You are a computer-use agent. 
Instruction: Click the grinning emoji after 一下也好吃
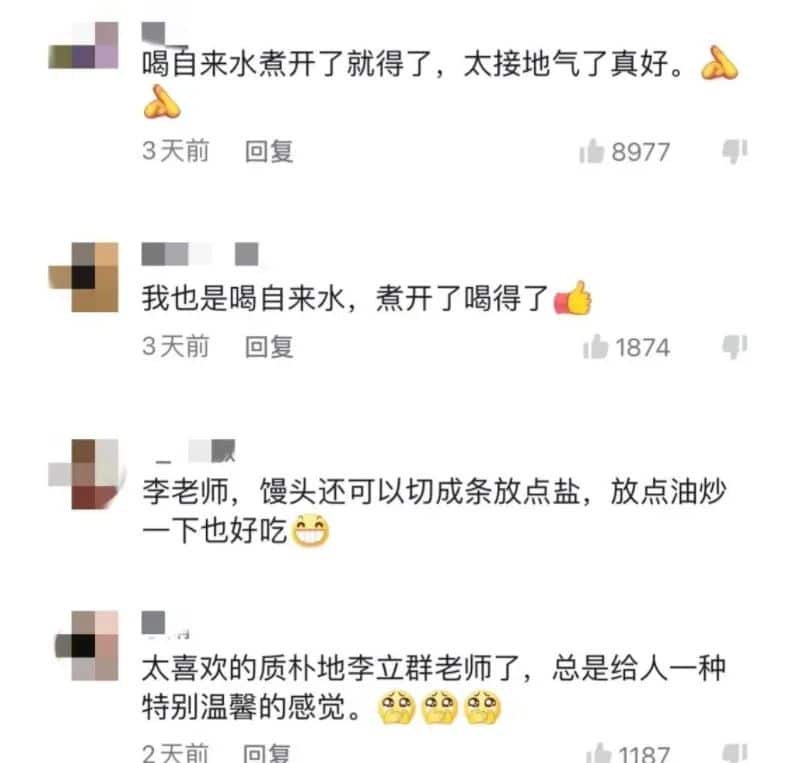pyautogui.click(x=310, y=531)
